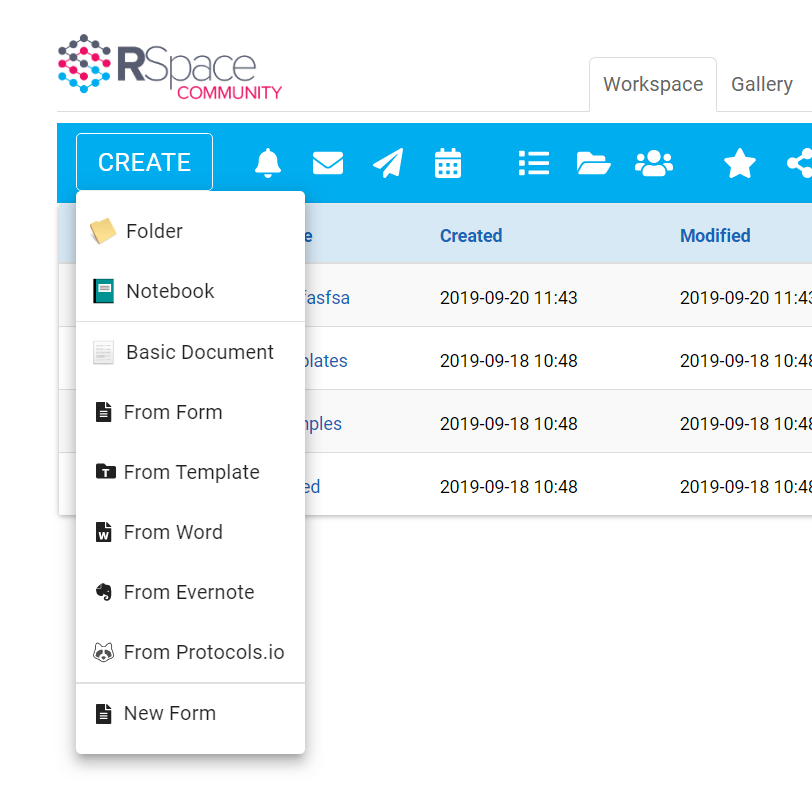This screenshot has width=812, height=792.
Task: Switch to the Gallery tab
Action: (762, 84)
